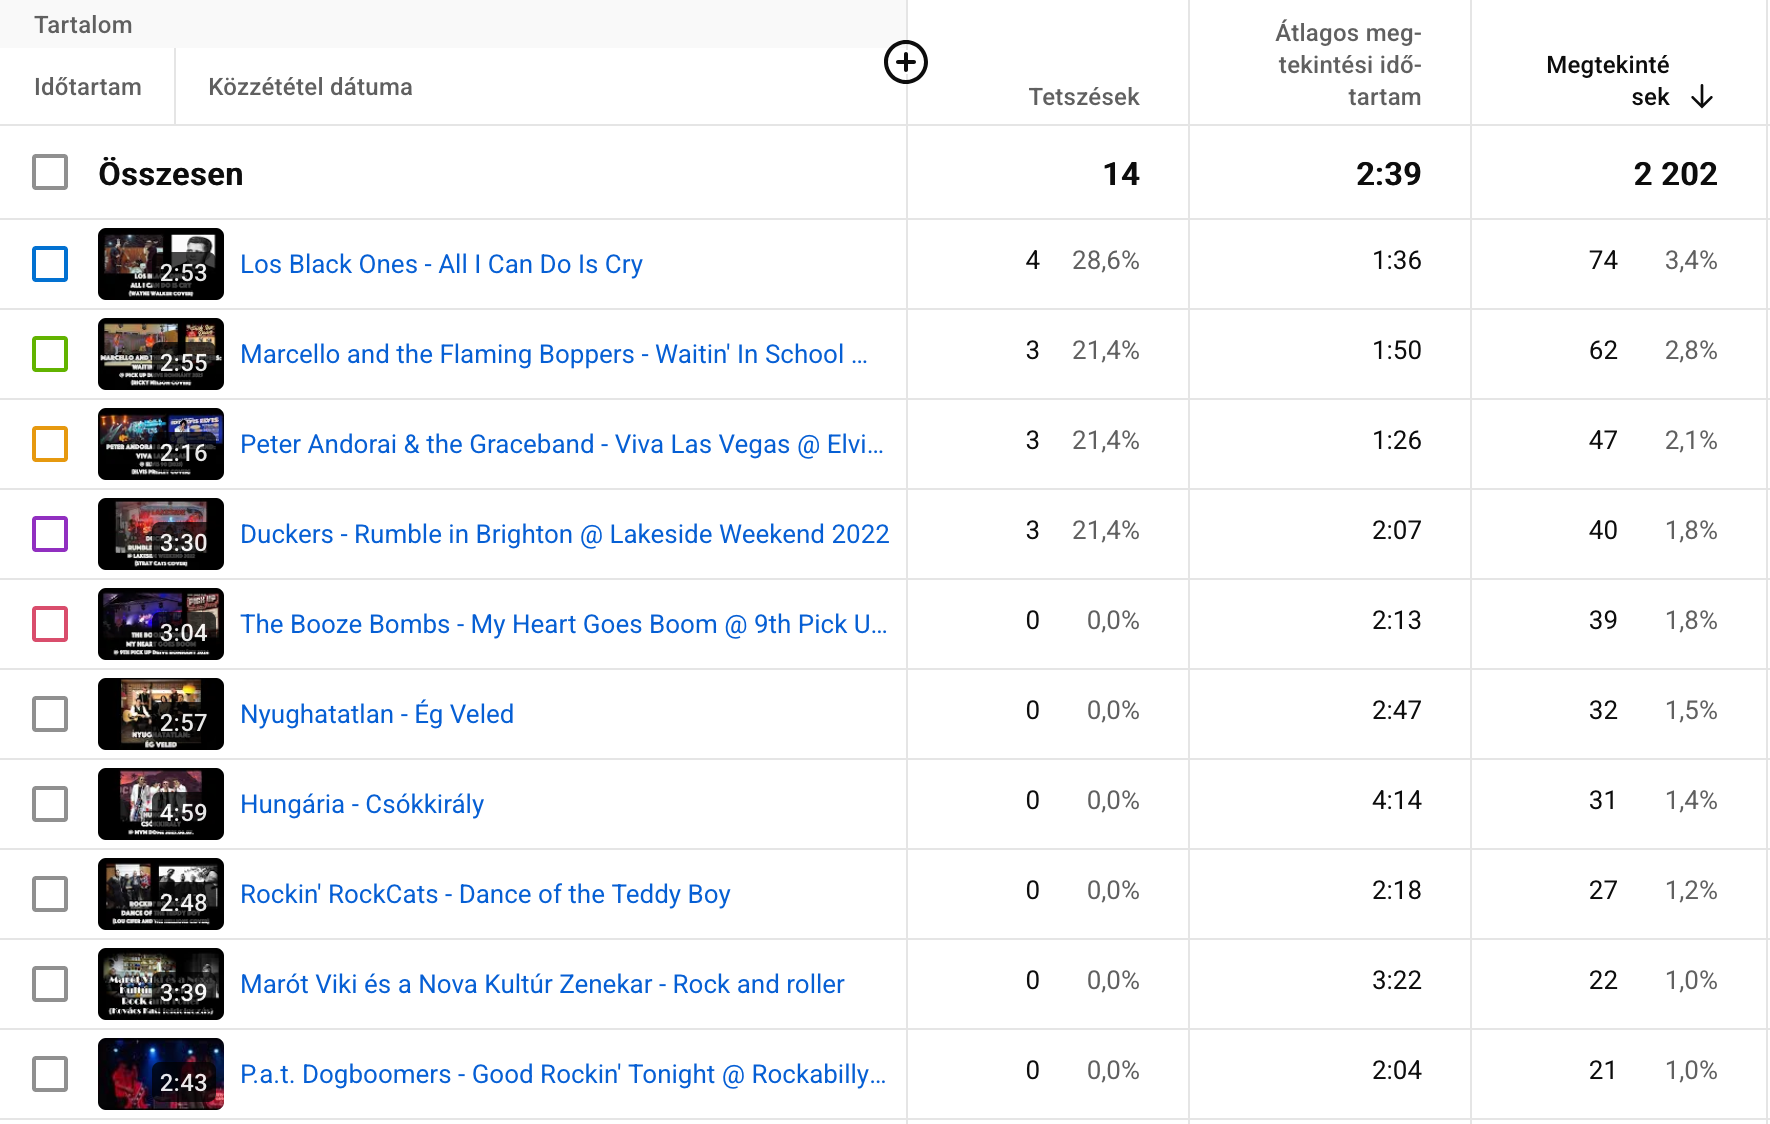Uncheck the blue Los Black Ones checkbox
This screenshot has width=1770, height=1124.
[50, 264]
